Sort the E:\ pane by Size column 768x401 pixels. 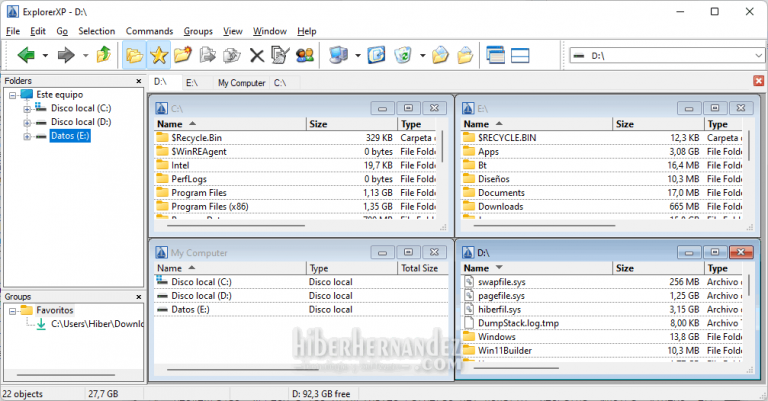click(625, 124)
